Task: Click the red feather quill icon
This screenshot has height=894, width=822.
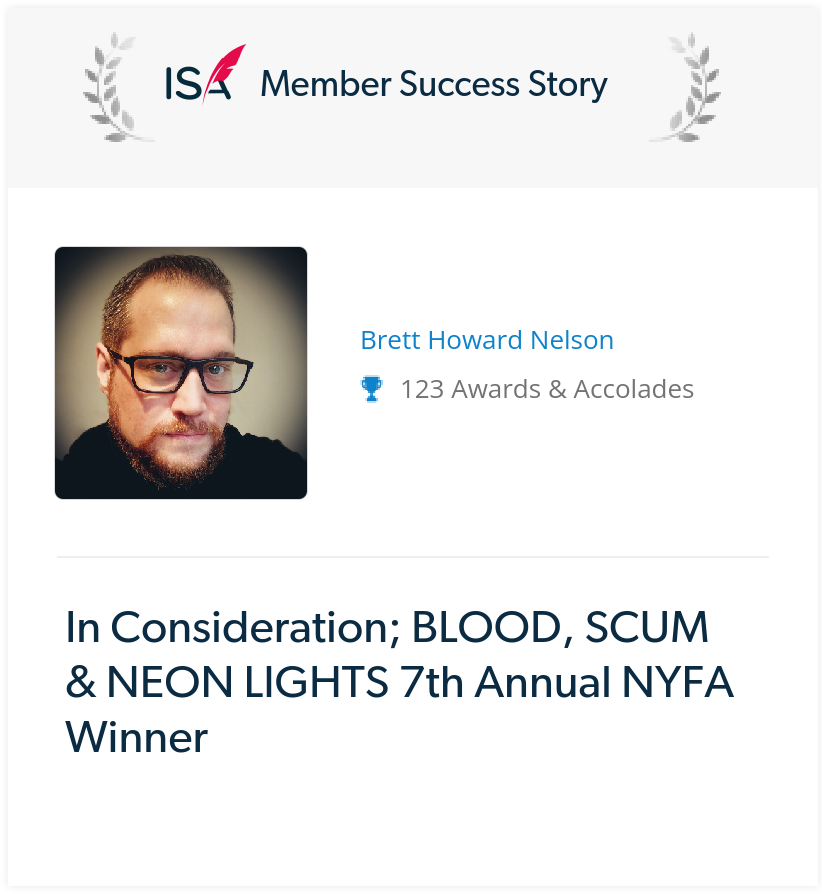Action: (x=225, y=72)
